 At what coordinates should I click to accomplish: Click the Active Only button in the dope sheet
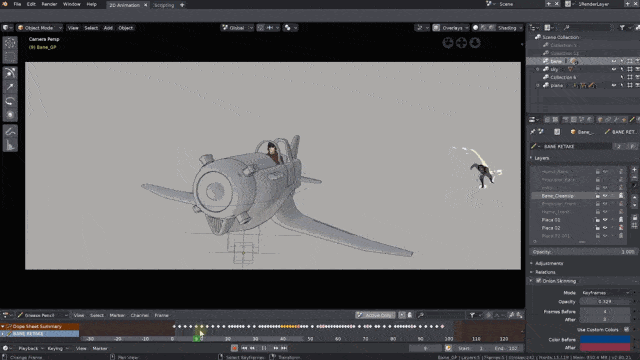click(x=375, y=315)
